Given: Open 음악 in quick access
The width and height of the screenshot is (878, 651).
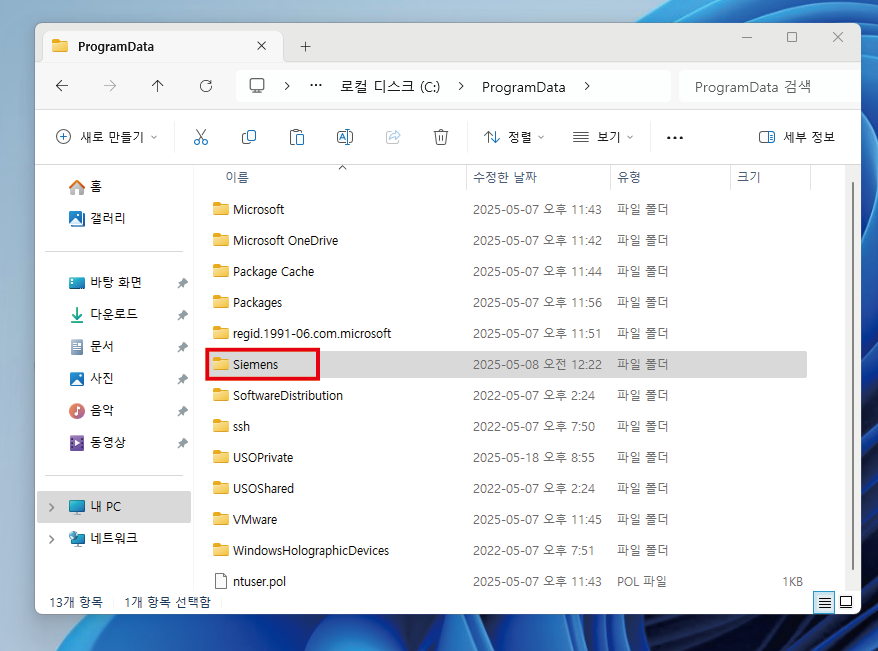Looking at the screenshot, I should click(91, 410).
